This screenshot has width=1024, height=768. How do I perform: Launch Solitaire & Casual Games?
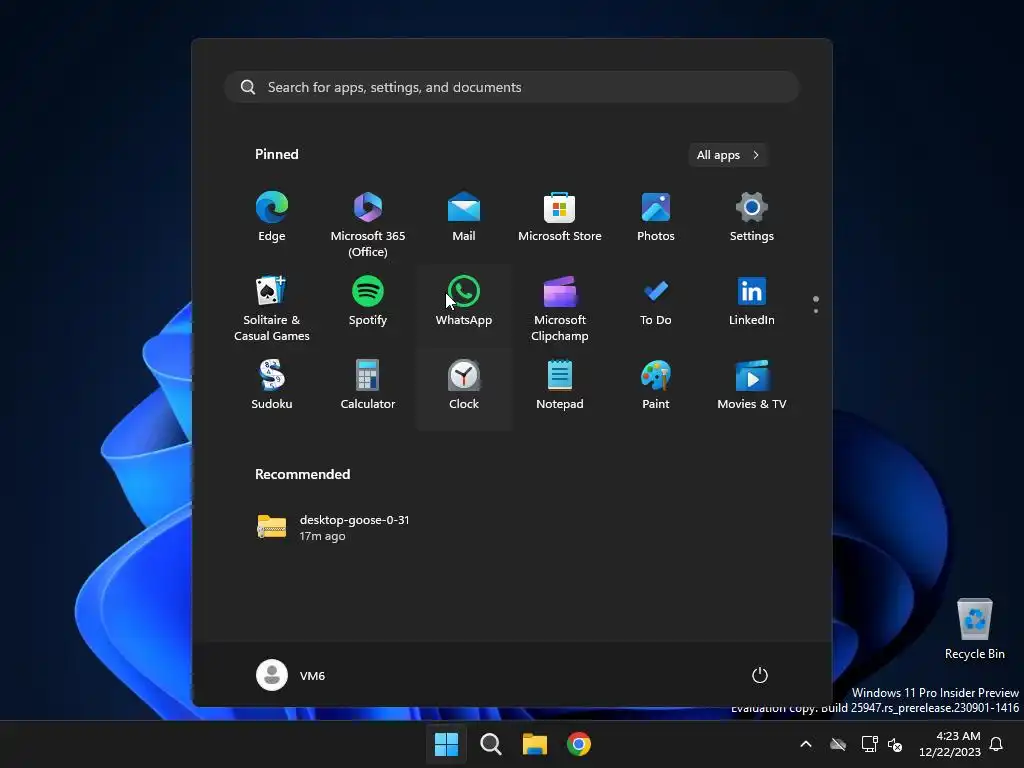[x=272, y=308]
